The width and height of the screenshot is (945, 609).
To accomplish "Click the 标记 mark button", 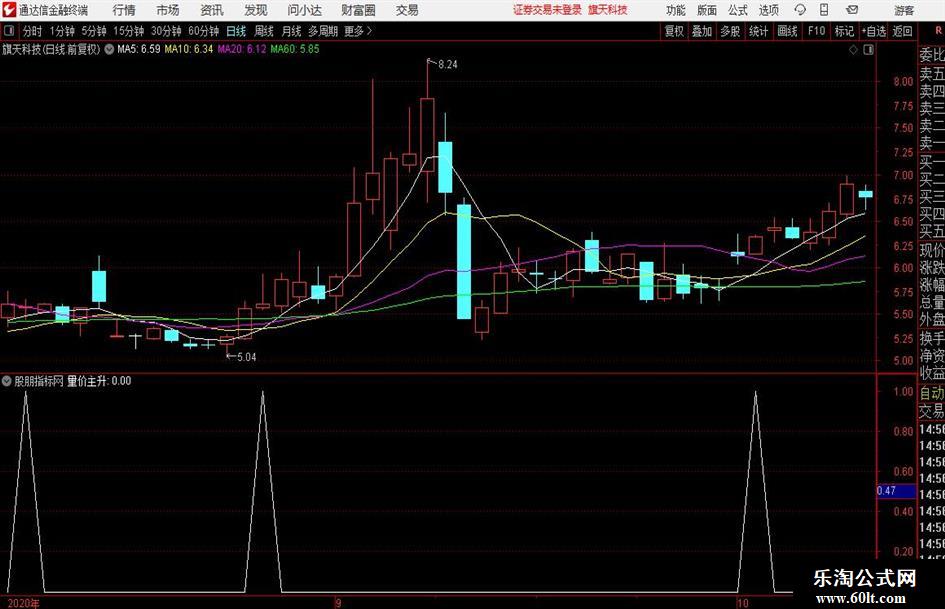I will coord(844,31).
